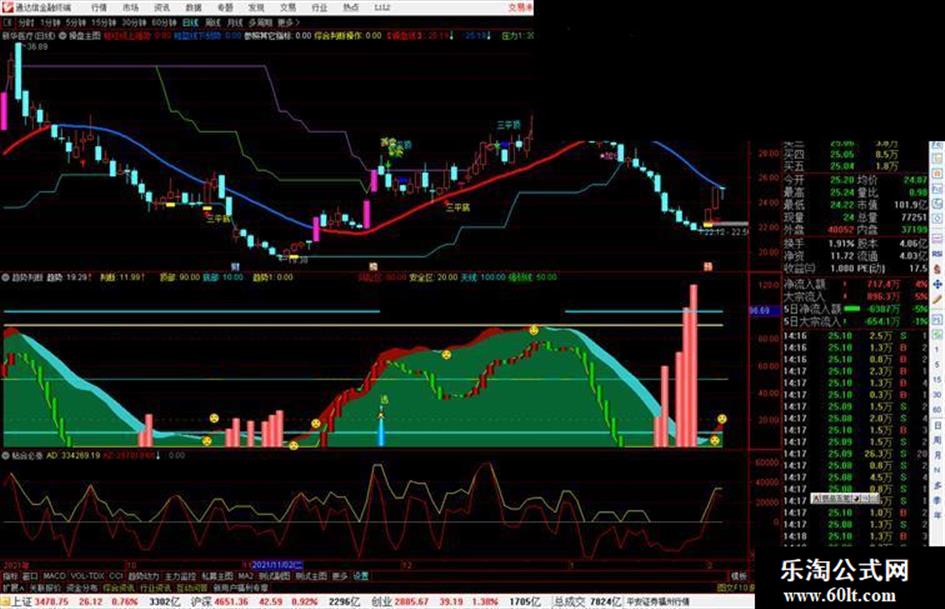
Task: Open the 市场 menu
Action: pyautogui.click(x=130, y=7)
